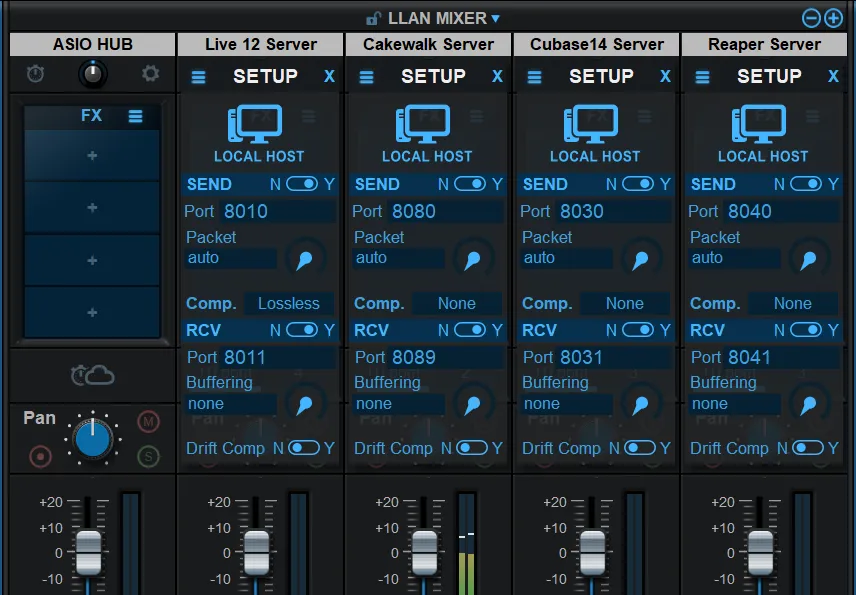Mute the ASIO HUB channel
Image resolution: width=856 pixels, height=595 pixels.
click(148, 422)
